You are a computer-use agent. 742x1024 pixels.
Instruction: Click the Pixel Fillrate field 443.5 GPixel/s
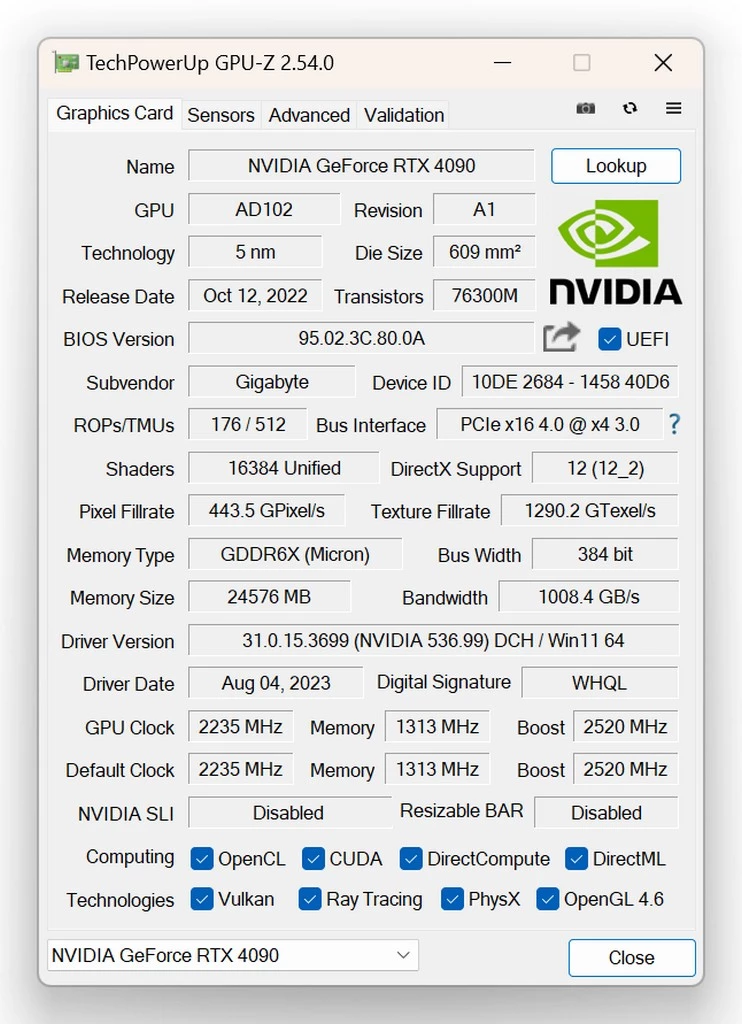(266, 511)
